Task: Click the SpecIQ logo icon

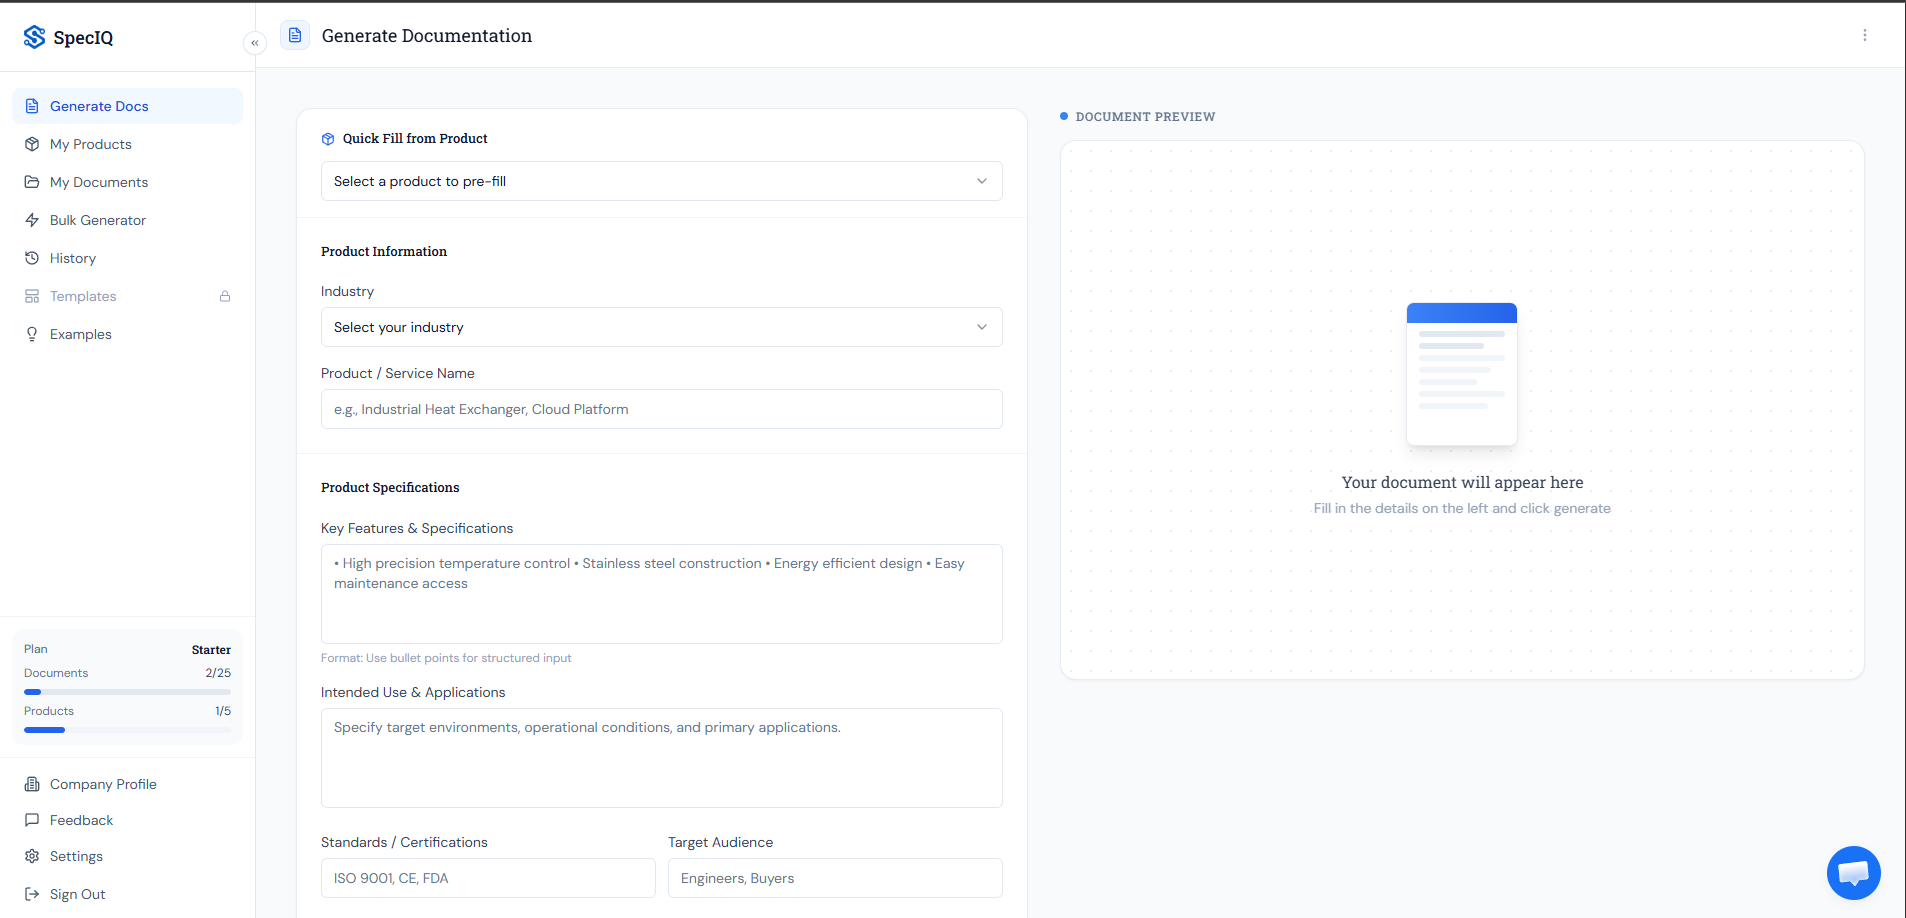Action: click(34, 37)
